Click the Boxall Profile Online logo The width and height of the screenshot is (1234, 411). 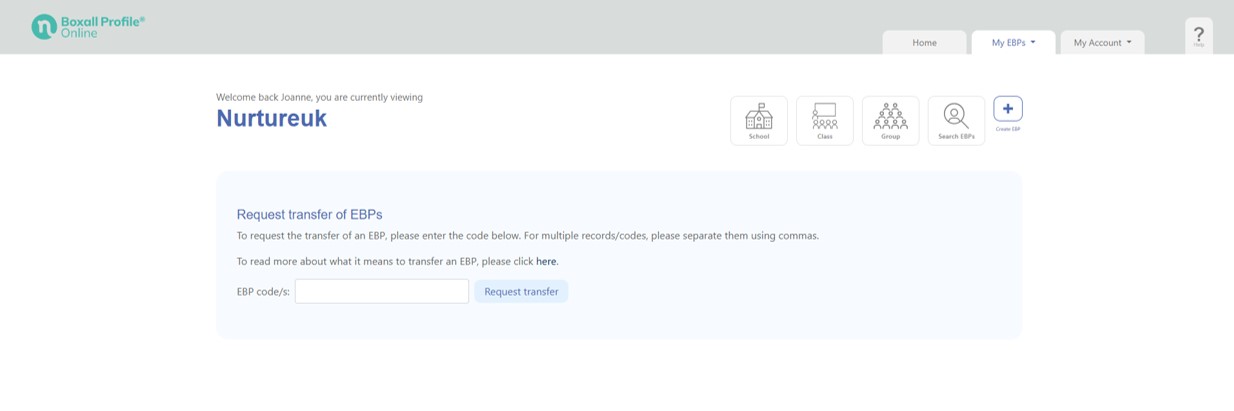(x=88, y=27)
